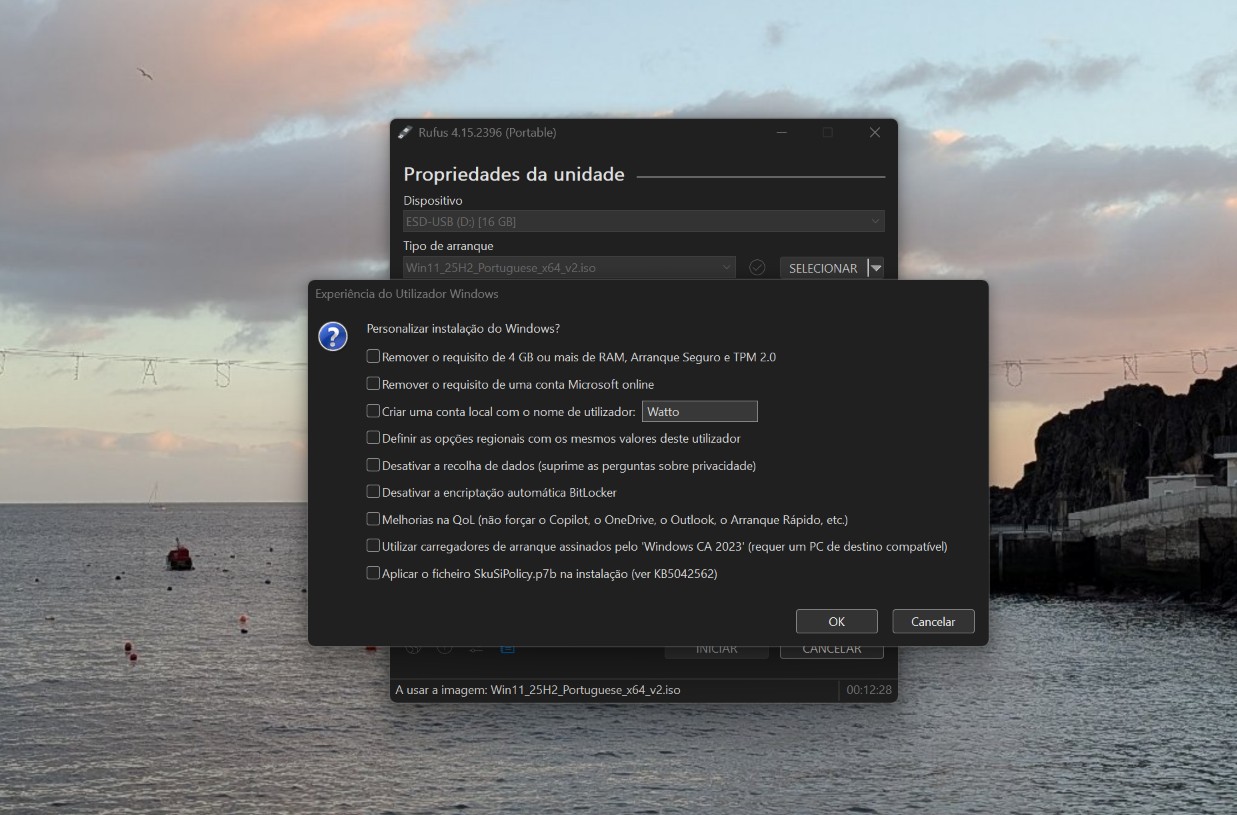Enable removing RAM, Secure Boot and TPM requirement
1237x815 pixels.
[x=373, y=356]
